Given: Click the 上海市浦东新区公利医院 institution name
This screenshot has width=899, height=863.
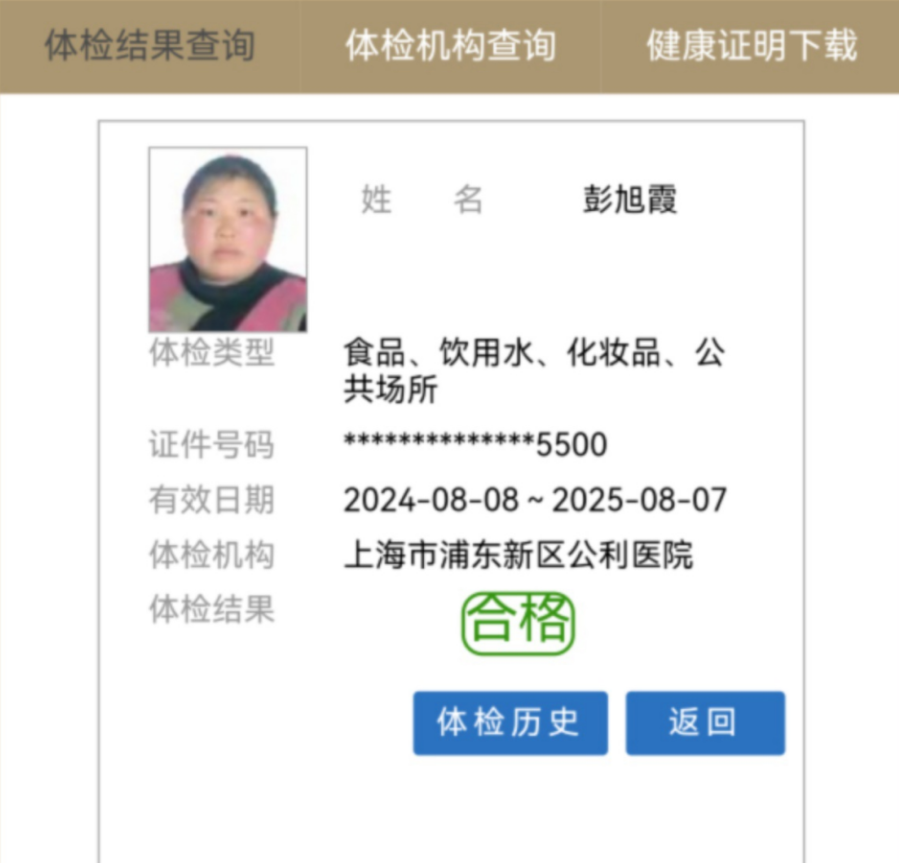Looking at the screenshot, I should (x=519, y=555).
